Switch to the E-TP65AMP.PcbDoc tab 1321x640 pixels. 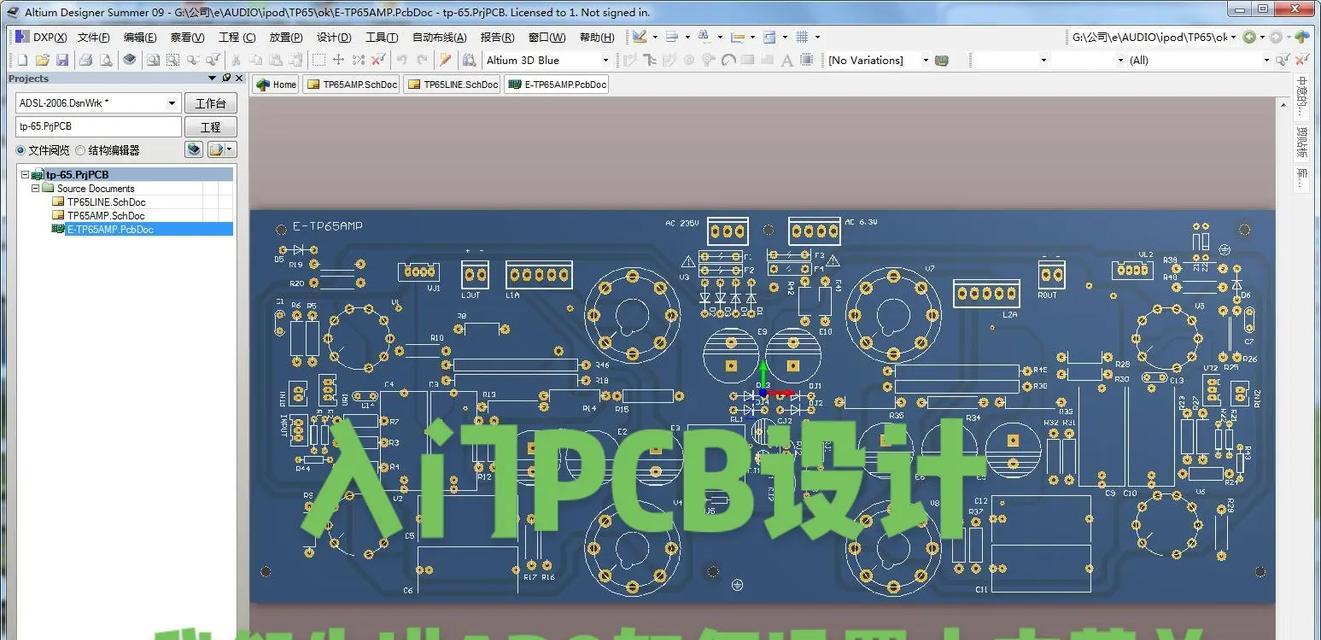pyautogui.click(x=557, y=84)
